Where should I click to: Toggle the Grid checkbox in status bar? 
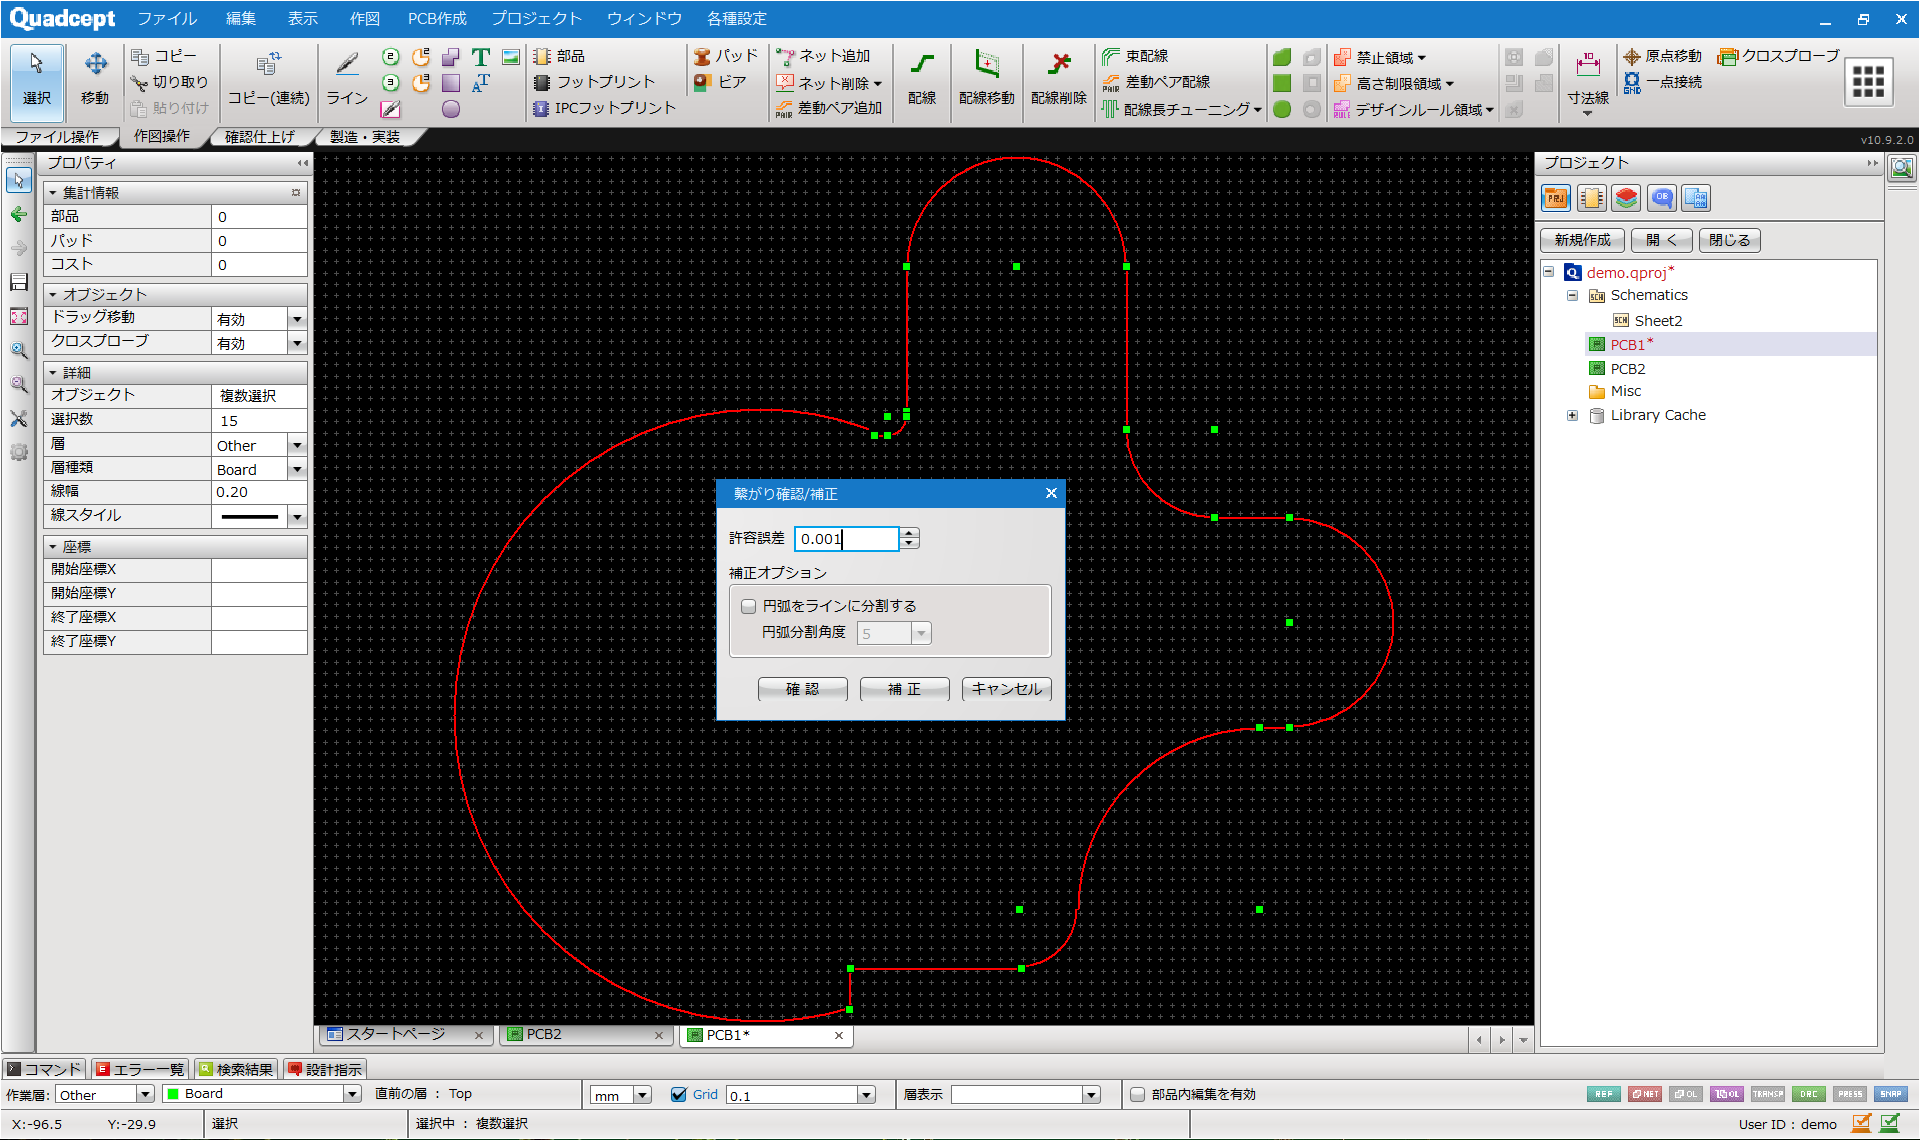(x=679, y=1094)
